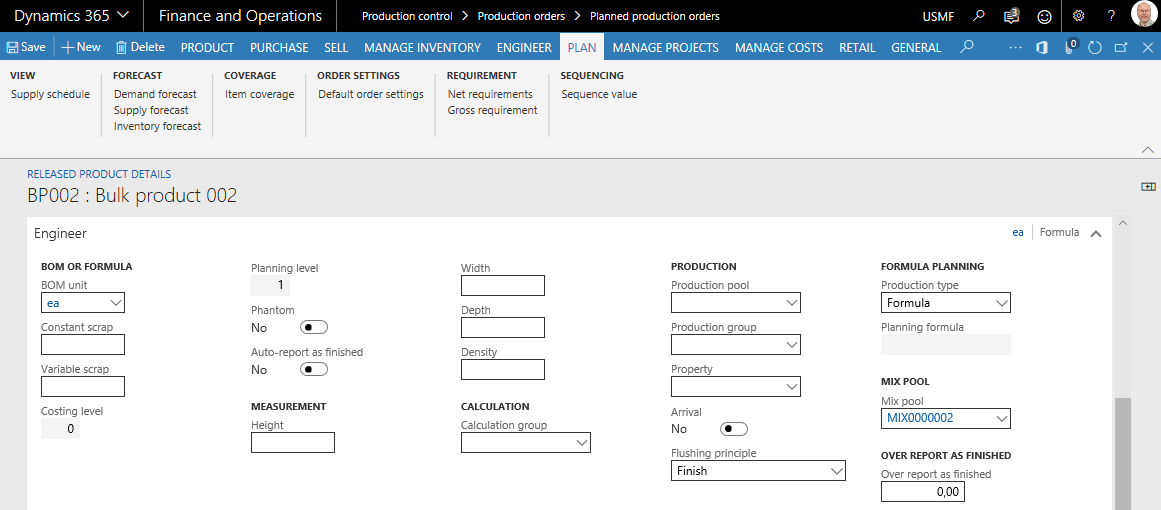Open Default order settings
The width and height of the screenshot is (1161, 510).
pyautogui.click(x=371, y=94)
